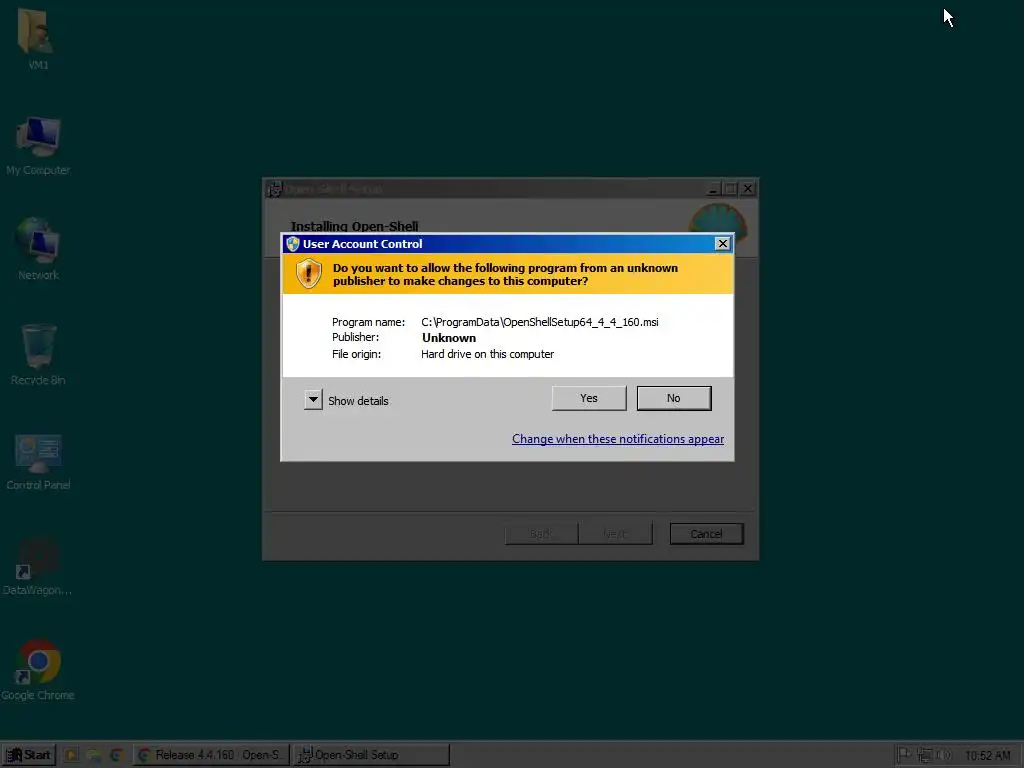Viewport: 1024px width, 768px height.
Task: Expand Show details arrow in UAC dialog
Action: pyautogui.click(x=313, y=400)
